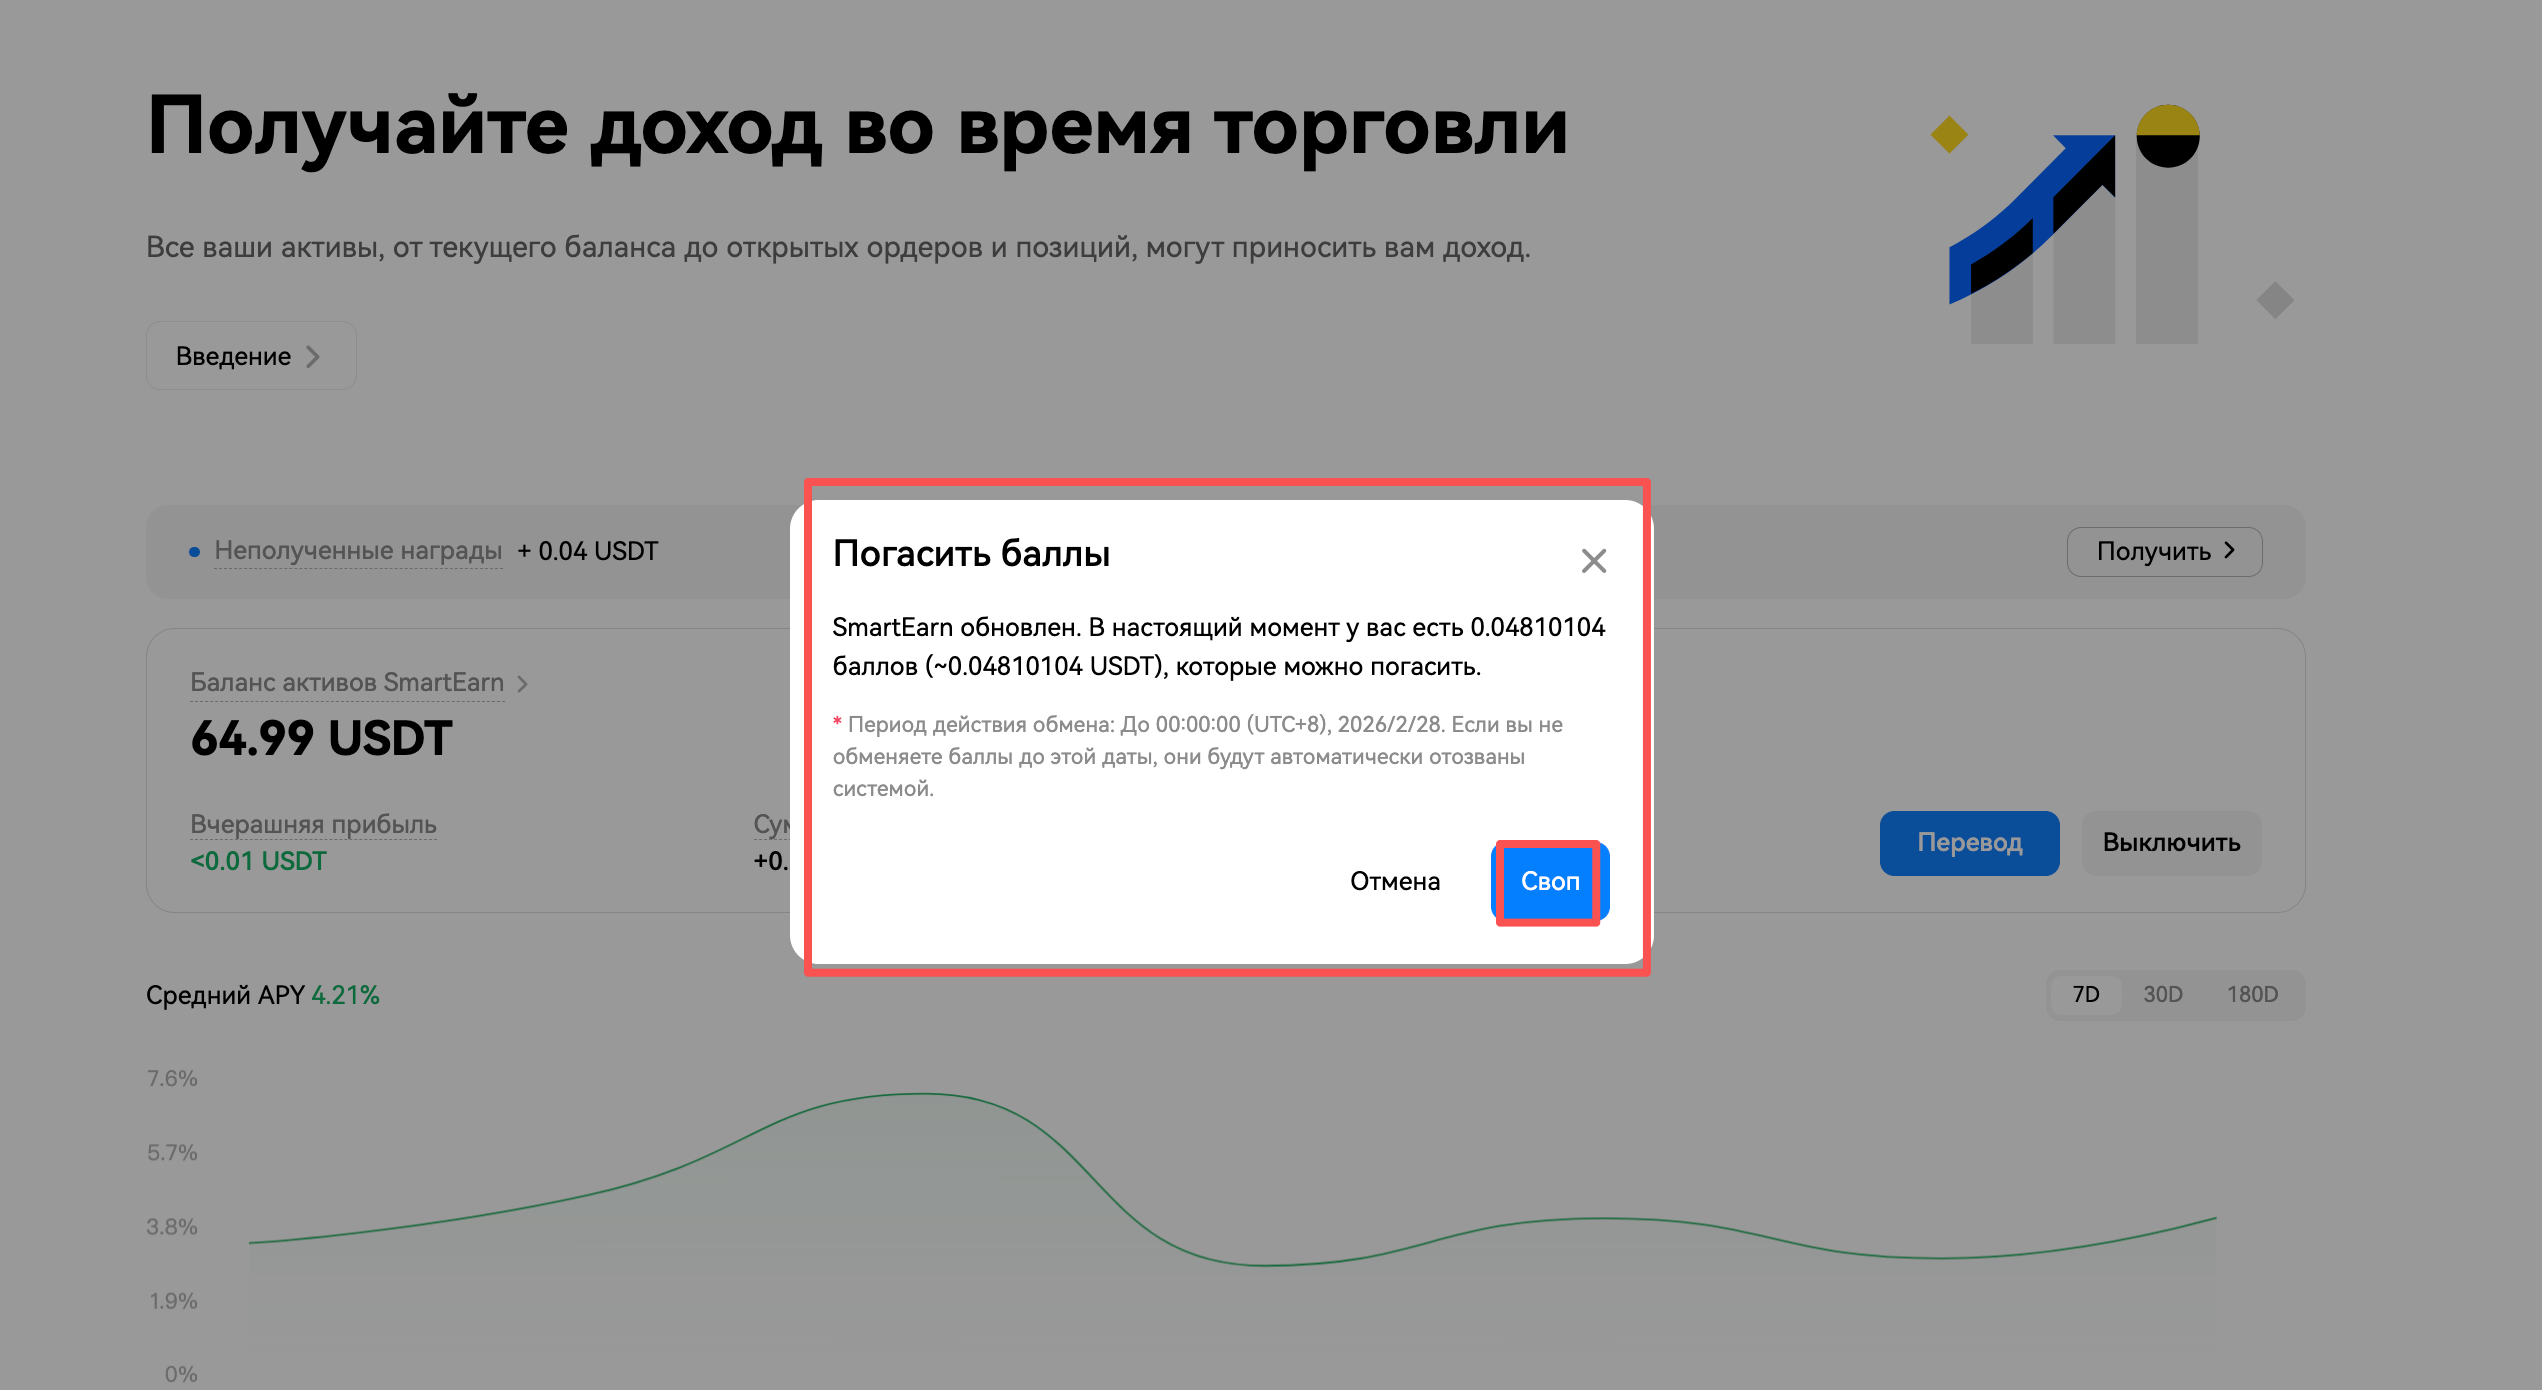2542x1390 pixels.
Task: Click the Выключить button
Action: pyautogui.click(x=2170, y=843)
